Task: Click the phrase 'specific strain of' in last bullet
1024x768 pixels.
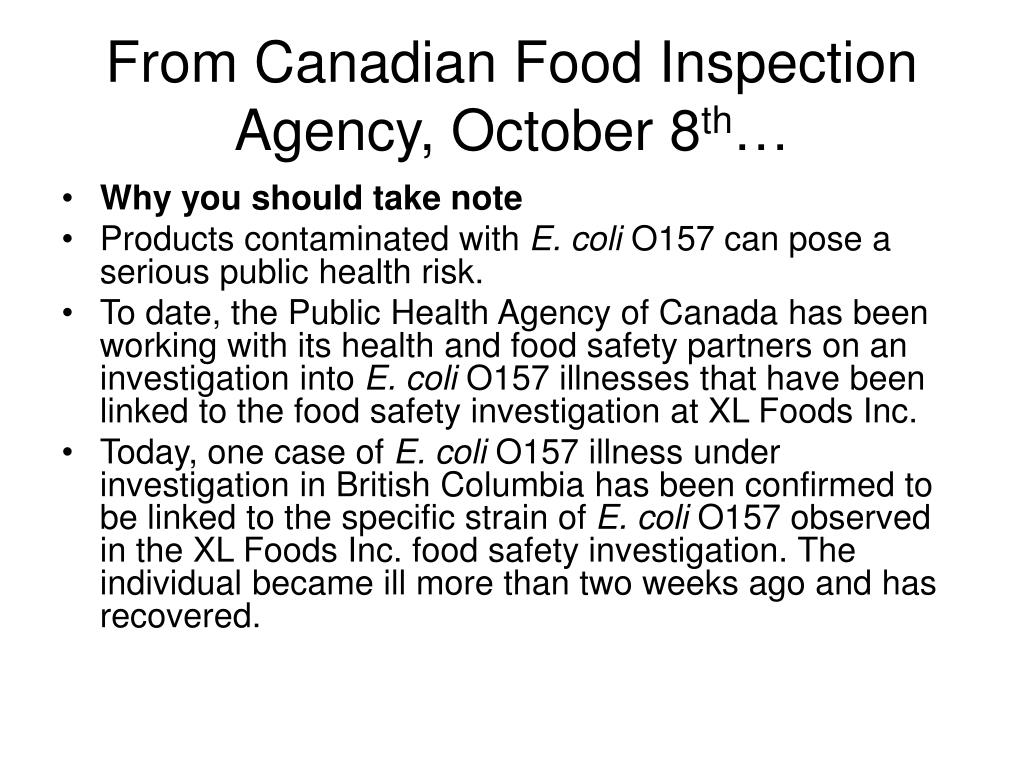Action: pos(464,518)
